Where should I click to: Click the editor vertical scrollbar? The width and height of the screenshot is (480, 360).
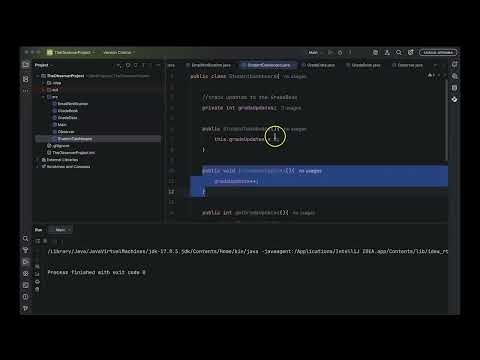(x=447, y=120)
